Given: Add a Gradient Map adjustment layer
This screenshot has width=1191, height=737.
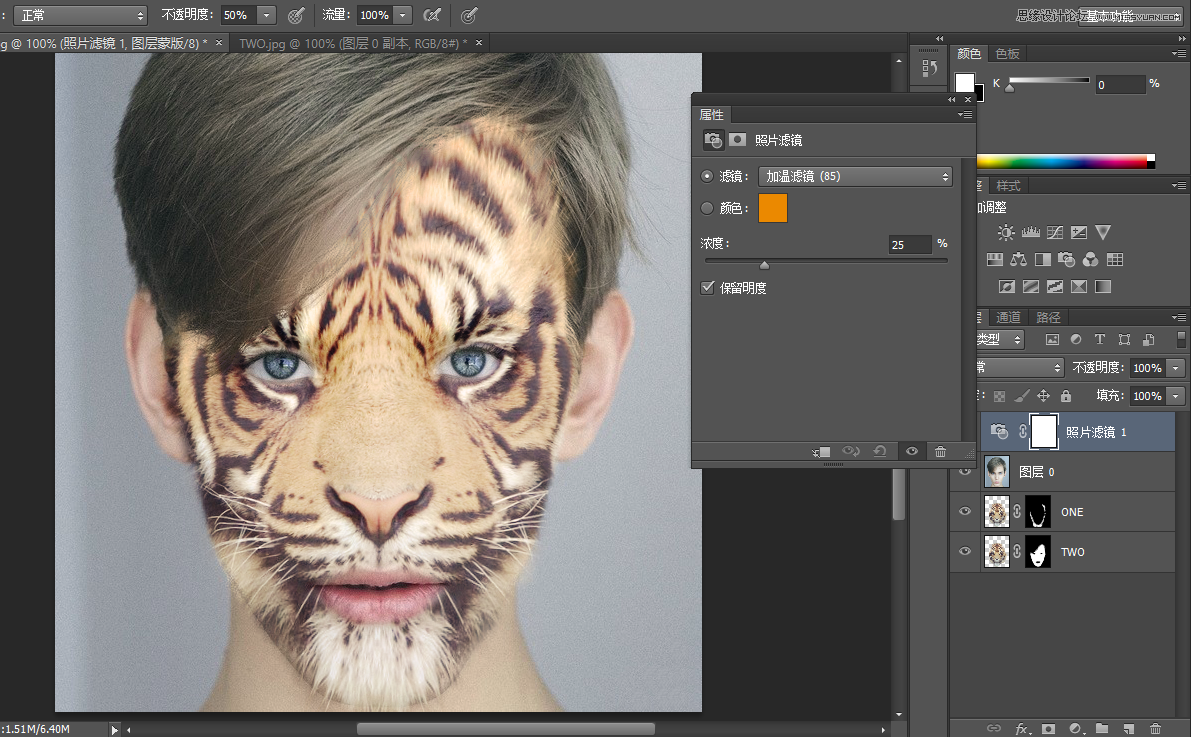Looking at the screenshot, I should pos(1103,286).
